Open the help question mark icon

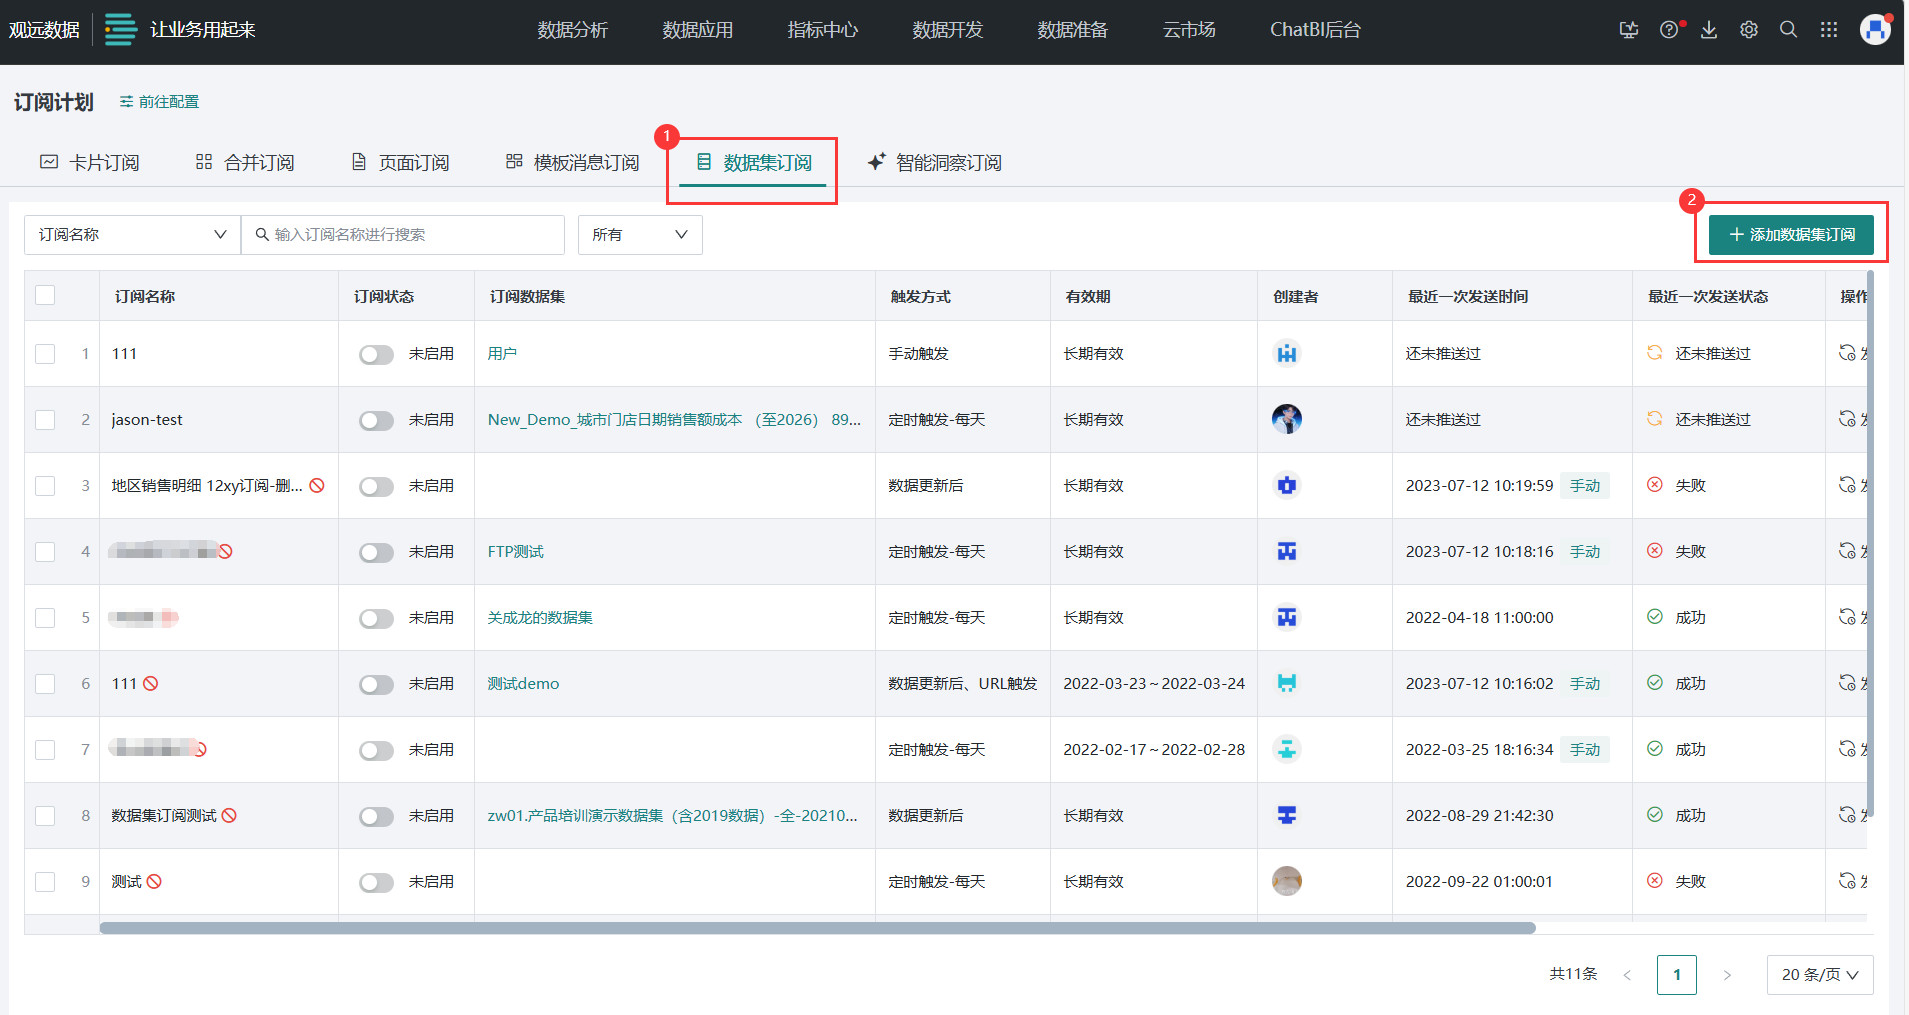point(1669,30)
